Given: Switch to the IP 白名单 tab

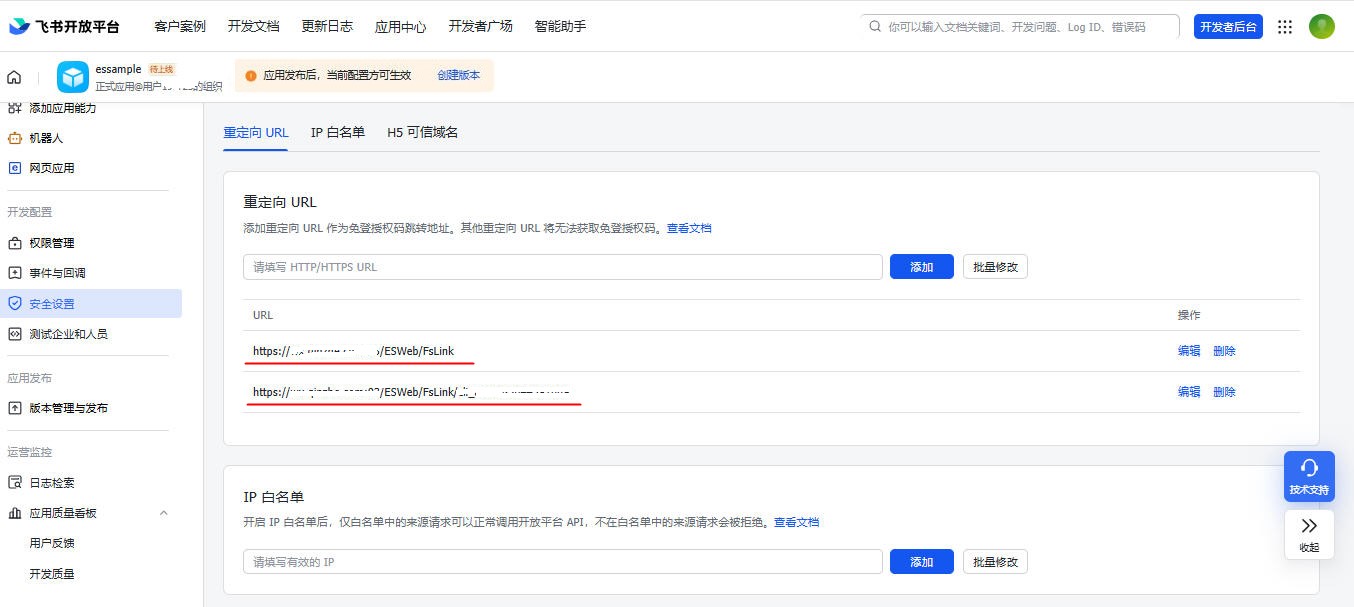Looking at the screenshot, I should point(337,132).
